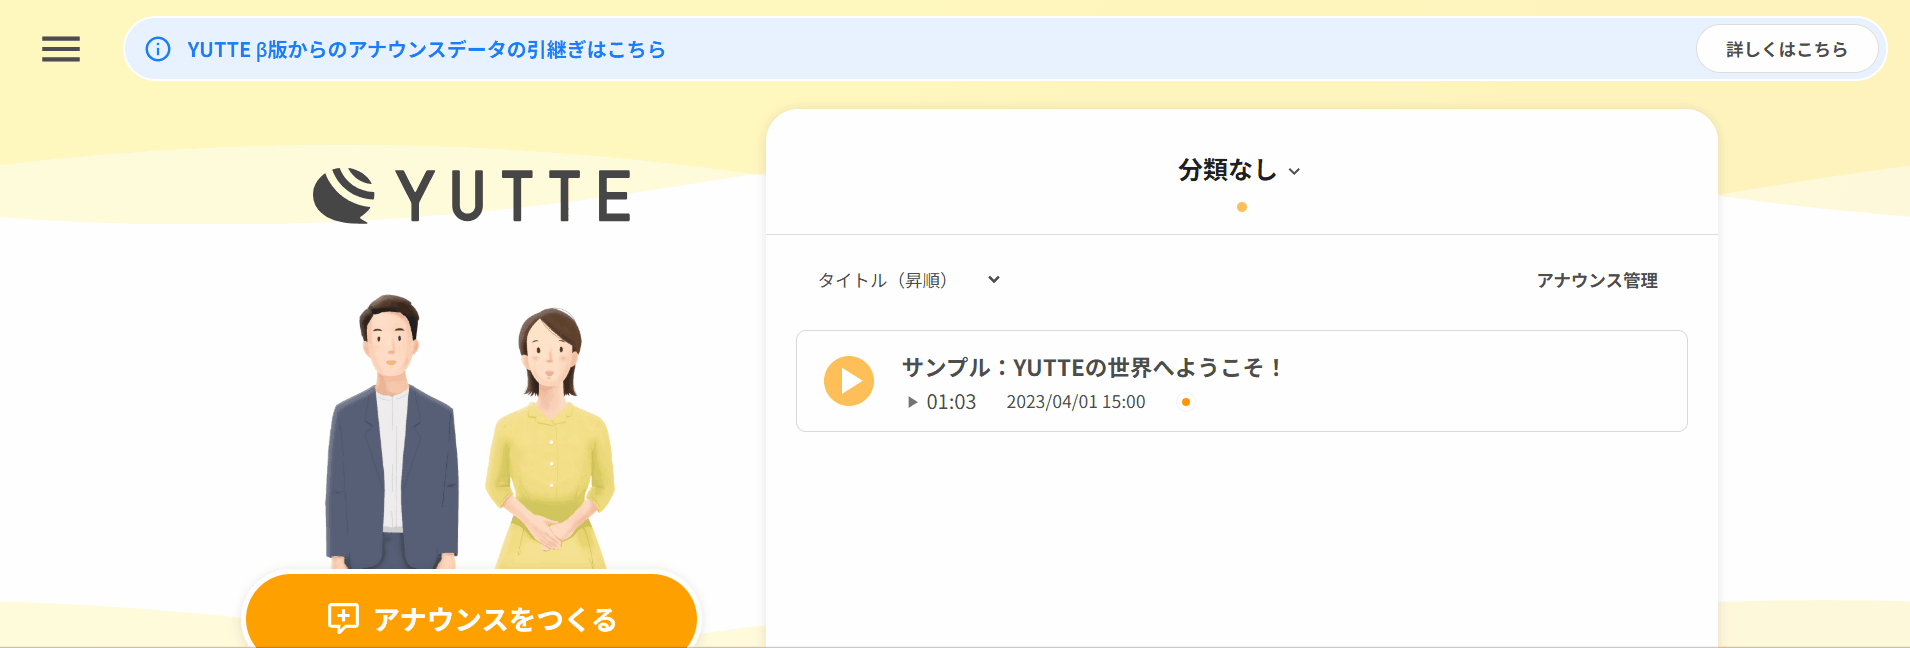Open the hamburger menu

[x=61, y=49]
